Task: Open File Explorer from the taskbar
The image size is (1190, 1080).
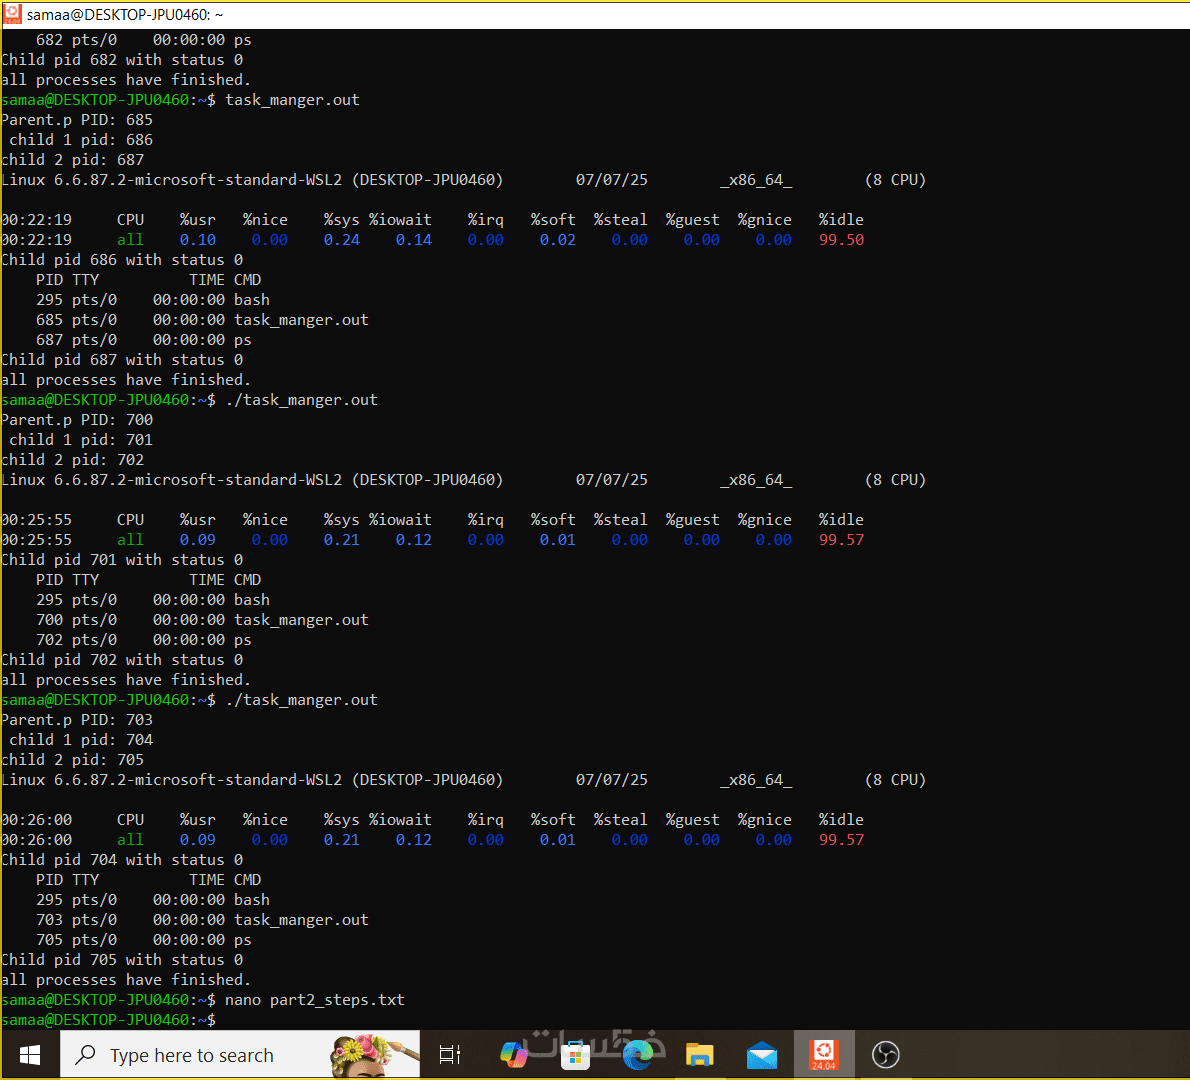Action: tap(700, 1055)
